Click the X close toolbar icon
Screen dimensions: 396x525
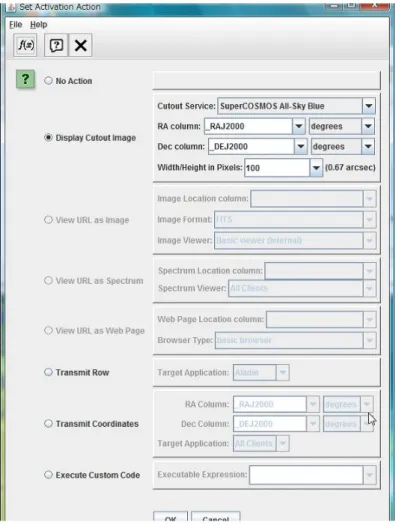coord(80,45)
